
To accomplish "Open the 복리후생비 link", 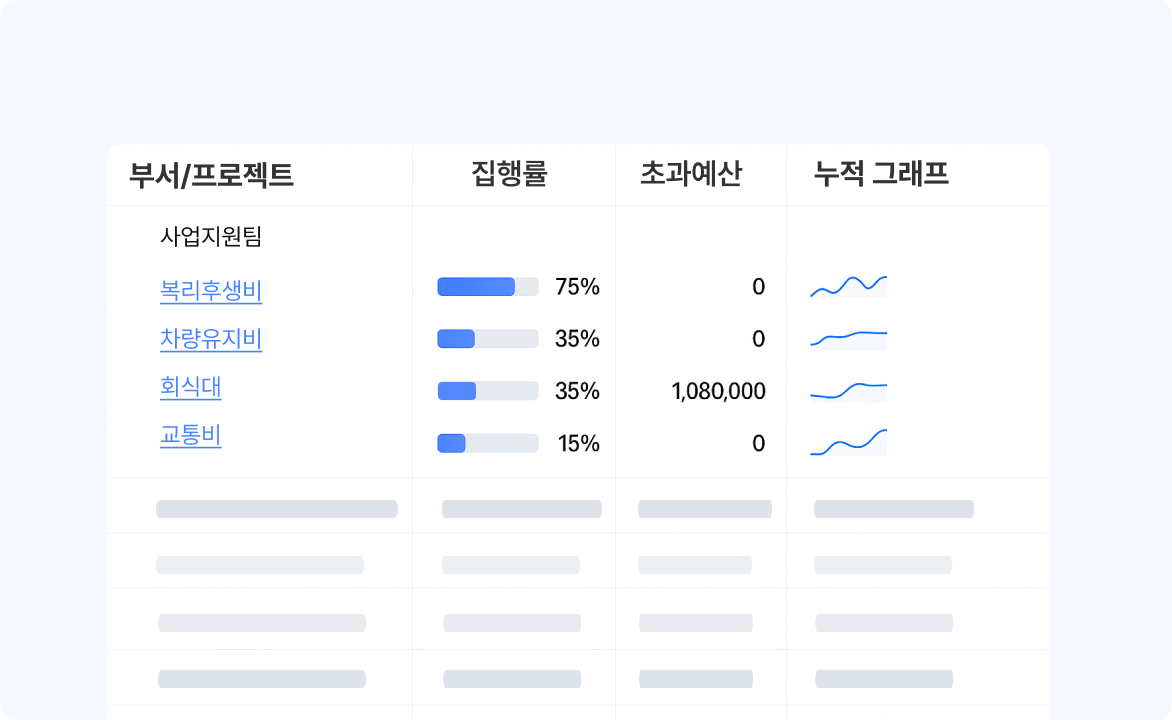I will click(x=211, y=291).
